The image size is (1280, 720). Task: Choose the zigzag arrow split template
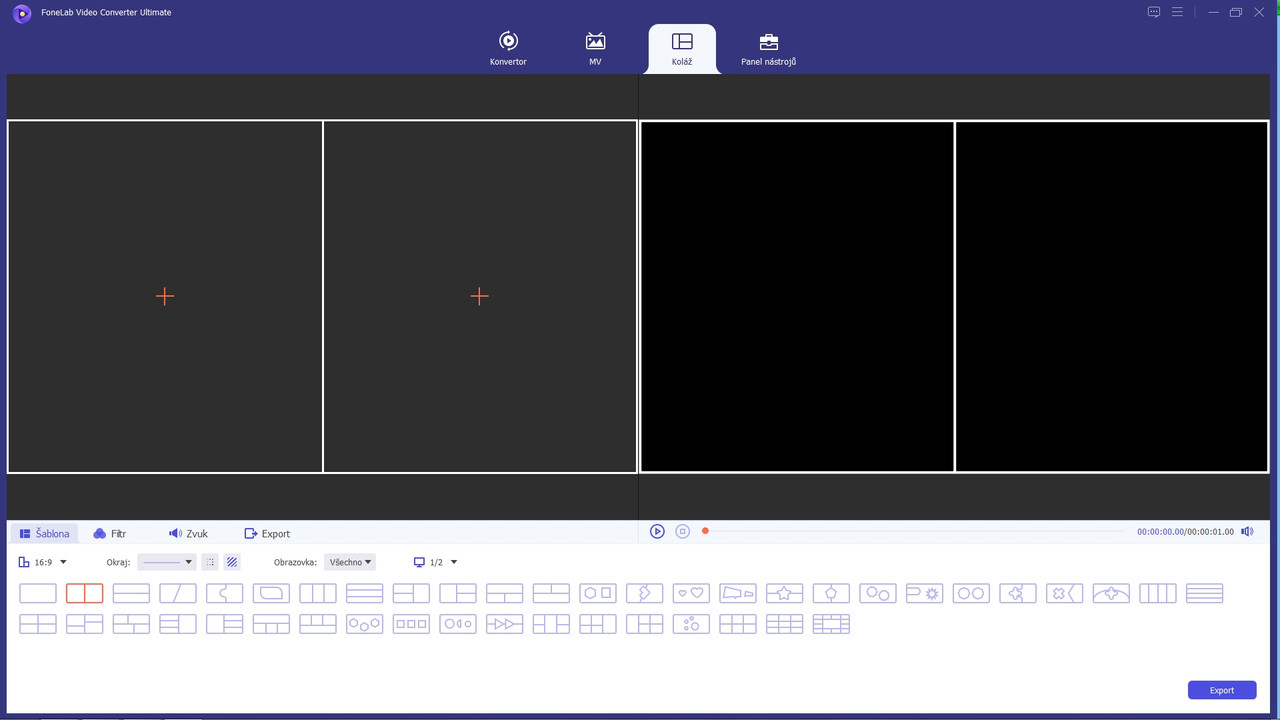tap(645, 593)
